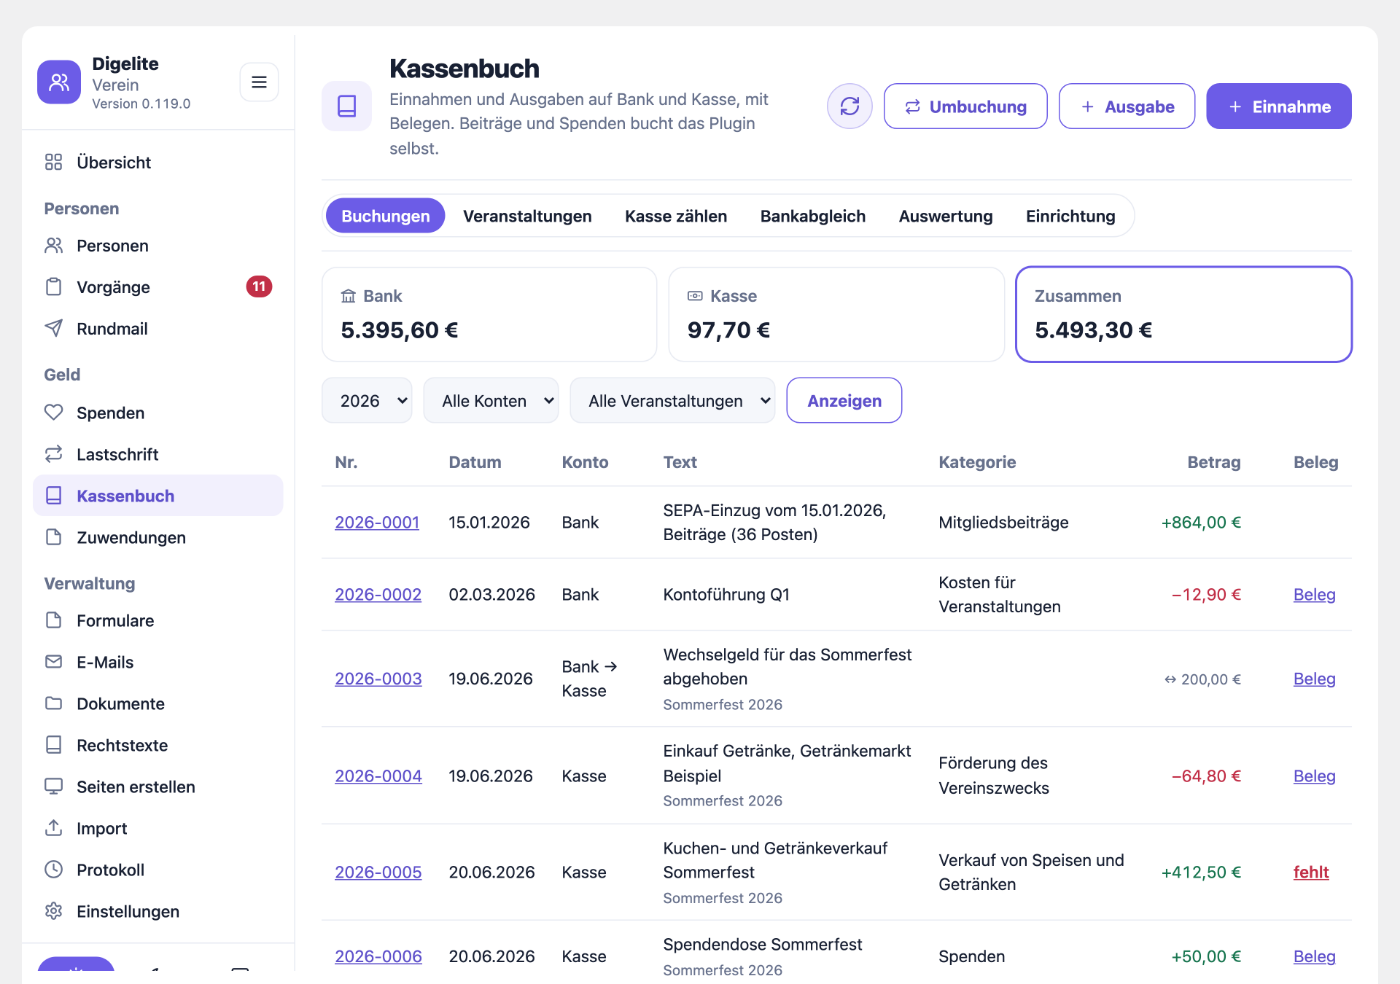
Task: Open Rechtstexte in sidebar
Action: pos(158,745)
